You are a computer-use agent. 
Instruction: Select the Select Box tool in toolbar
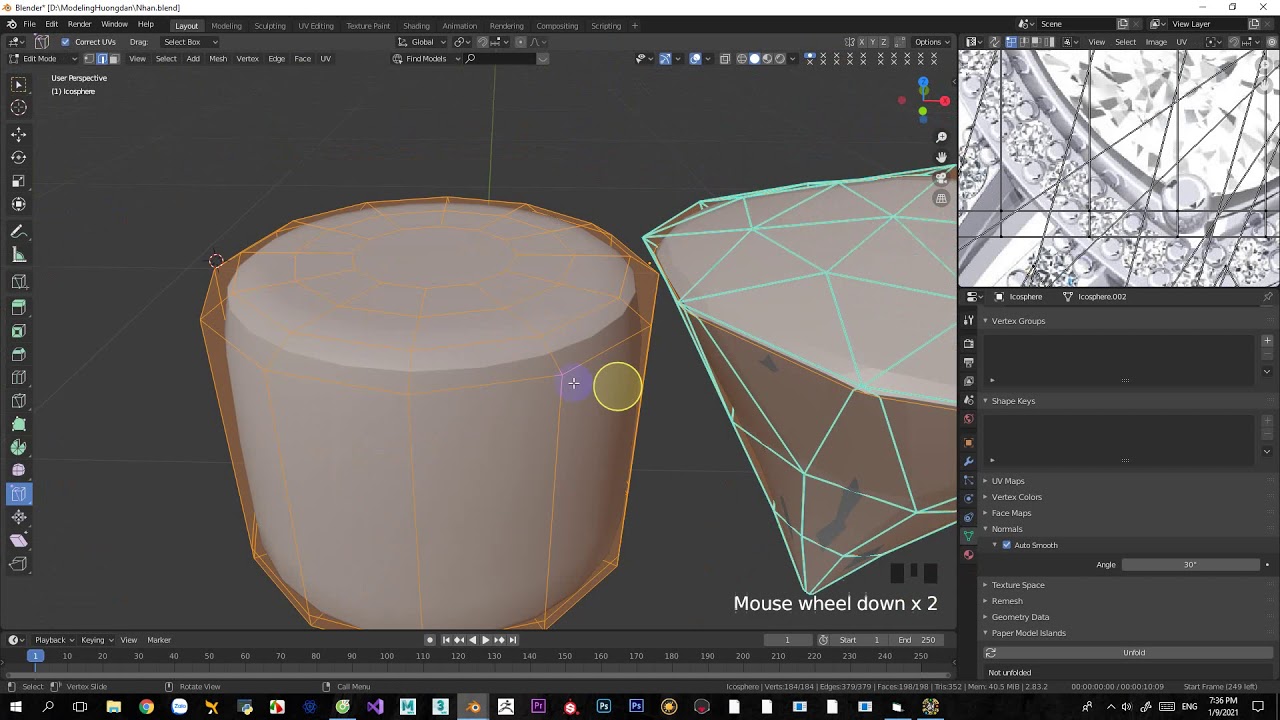[x=19, y=85]
